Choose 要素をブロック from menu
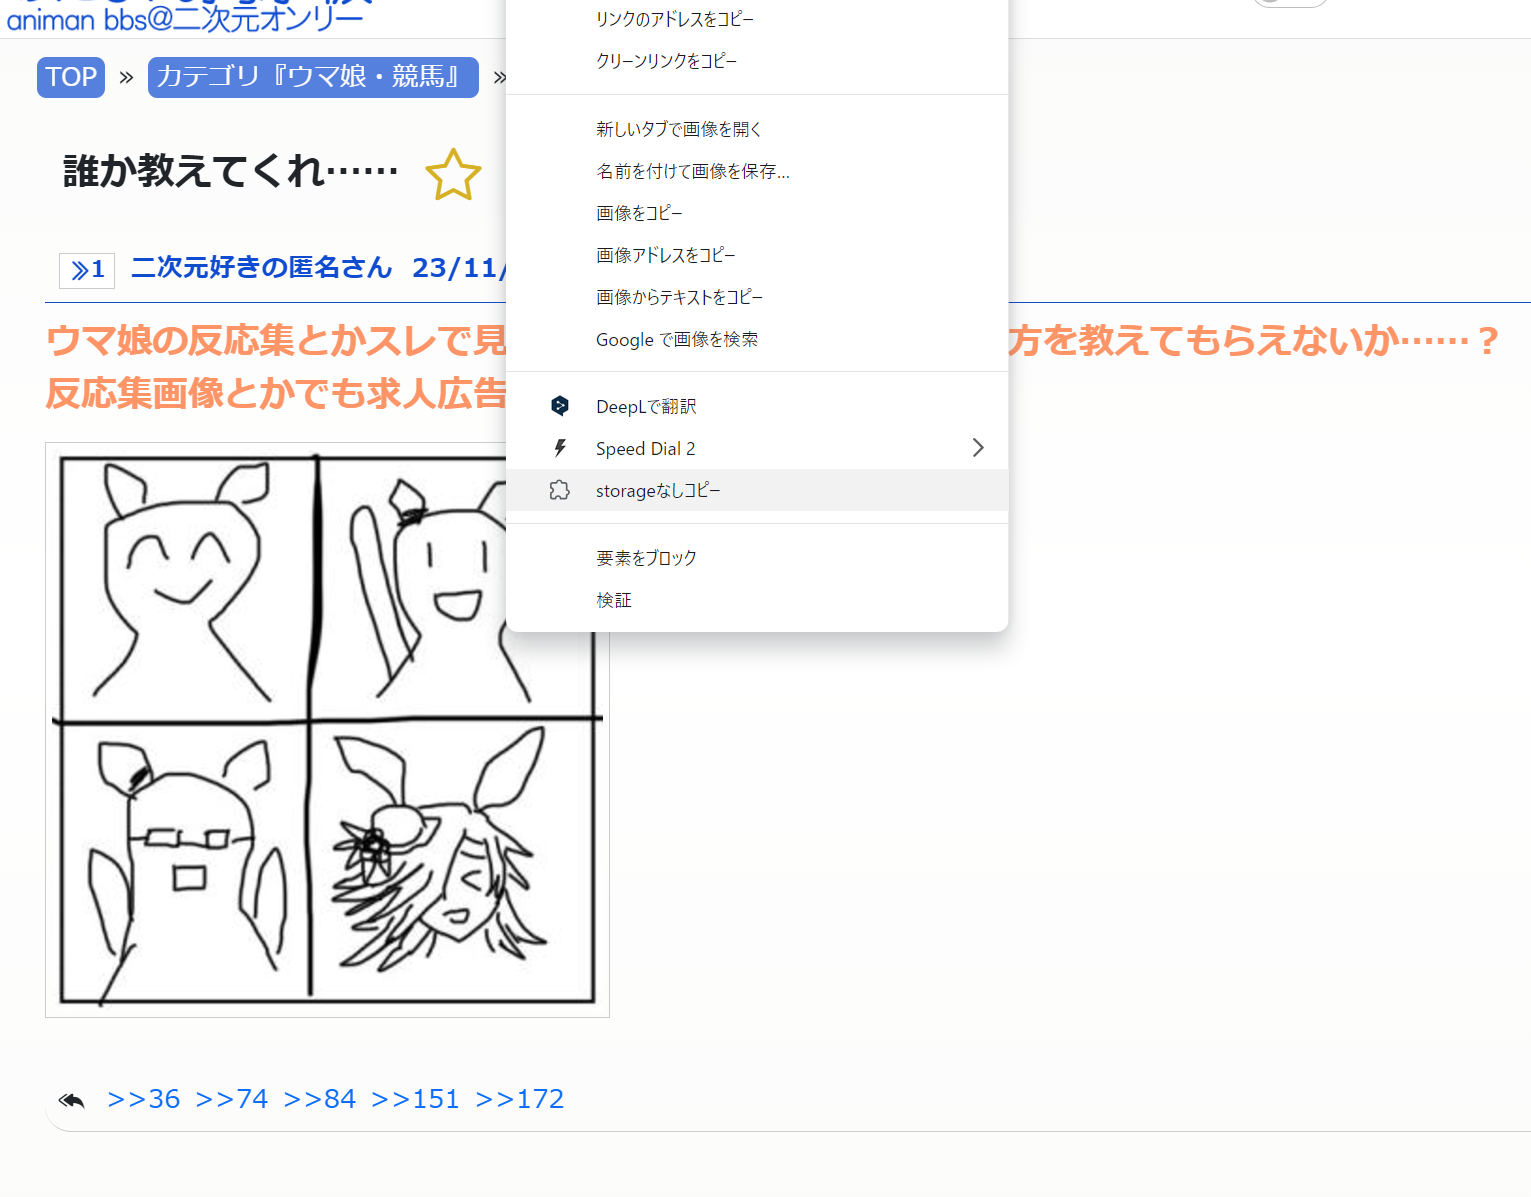 click(757, 557)
